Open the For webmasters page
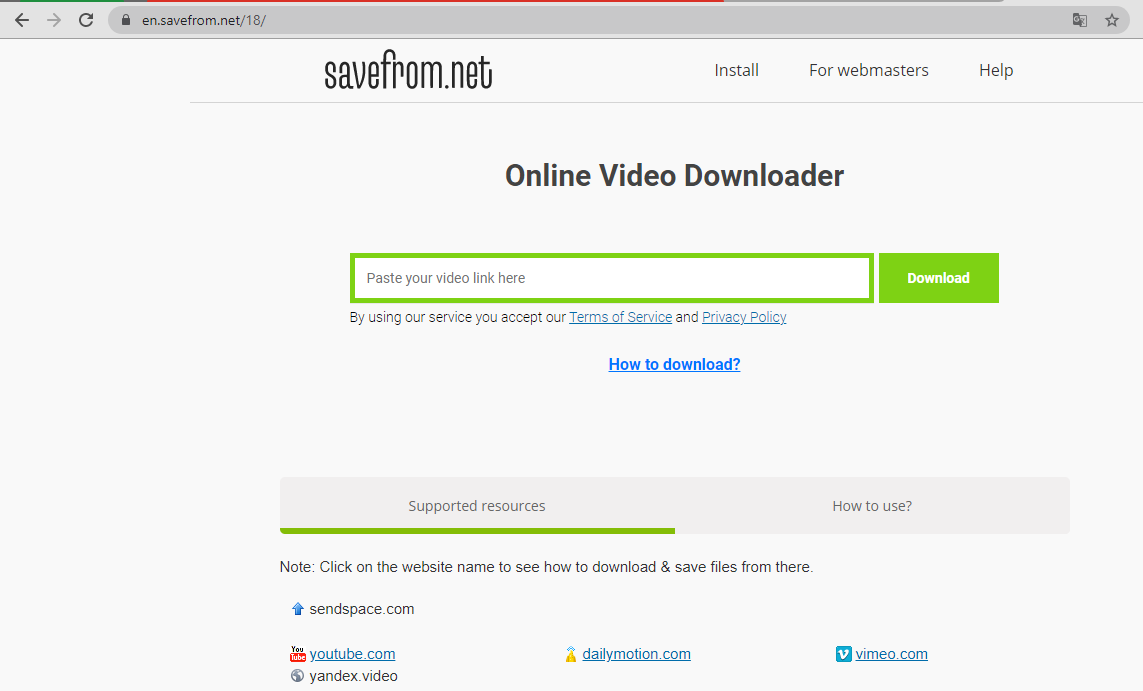 869,70
